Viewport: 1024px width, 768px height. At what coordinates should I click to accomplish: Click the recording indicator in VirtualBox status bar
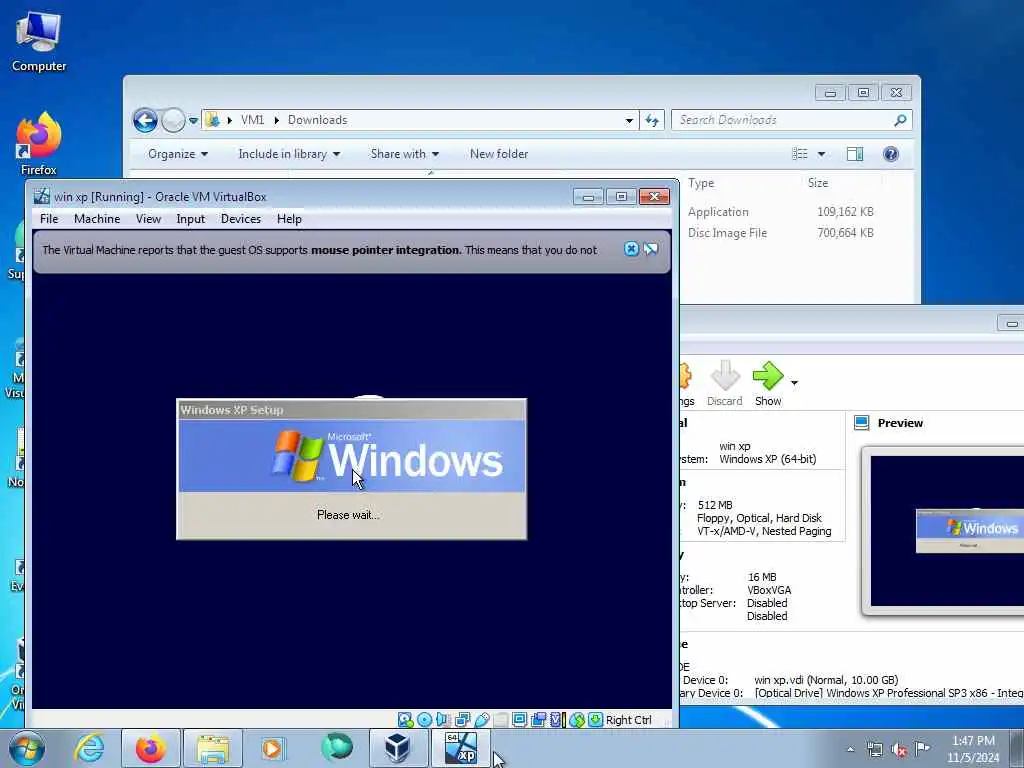click(539, 720)
